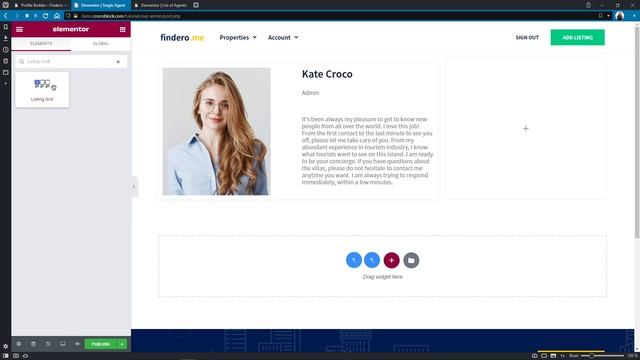This screenshot has width=640, height=360.
Task: Click the red add new section button
Action: (x=391, y=260)
